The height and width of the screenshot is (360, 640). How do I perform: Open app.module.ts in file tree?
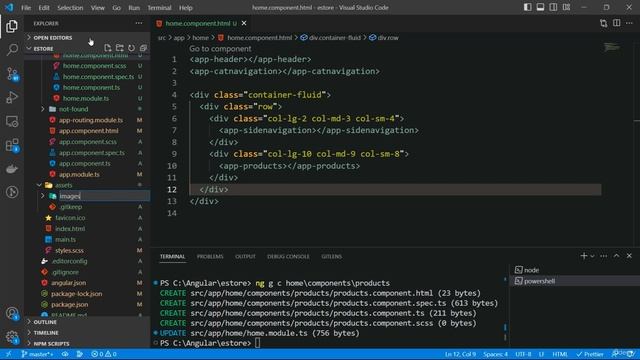[79, 174]
